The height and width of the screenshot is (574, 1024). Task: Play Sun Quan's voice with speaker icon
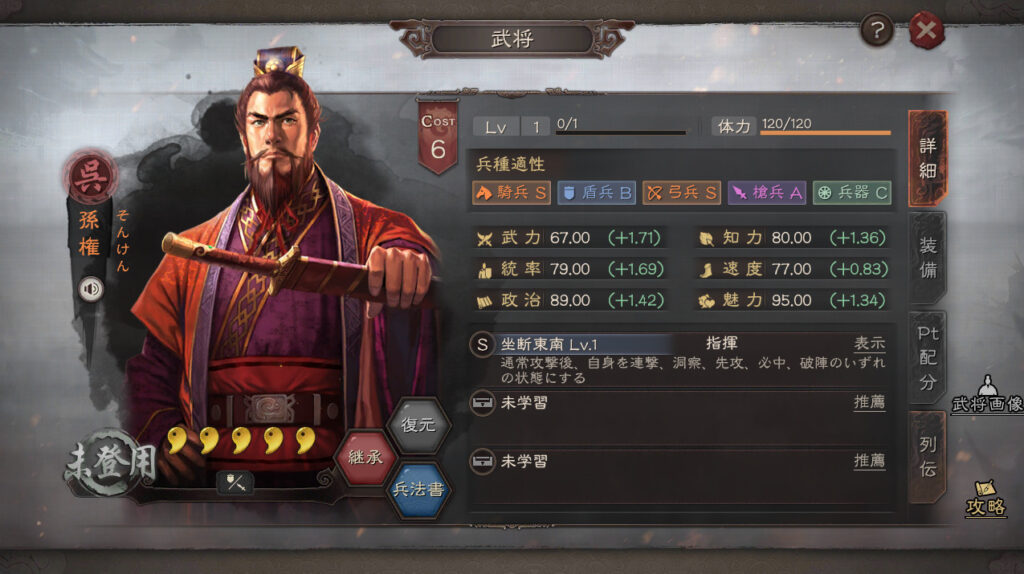(x=91, y=289)
